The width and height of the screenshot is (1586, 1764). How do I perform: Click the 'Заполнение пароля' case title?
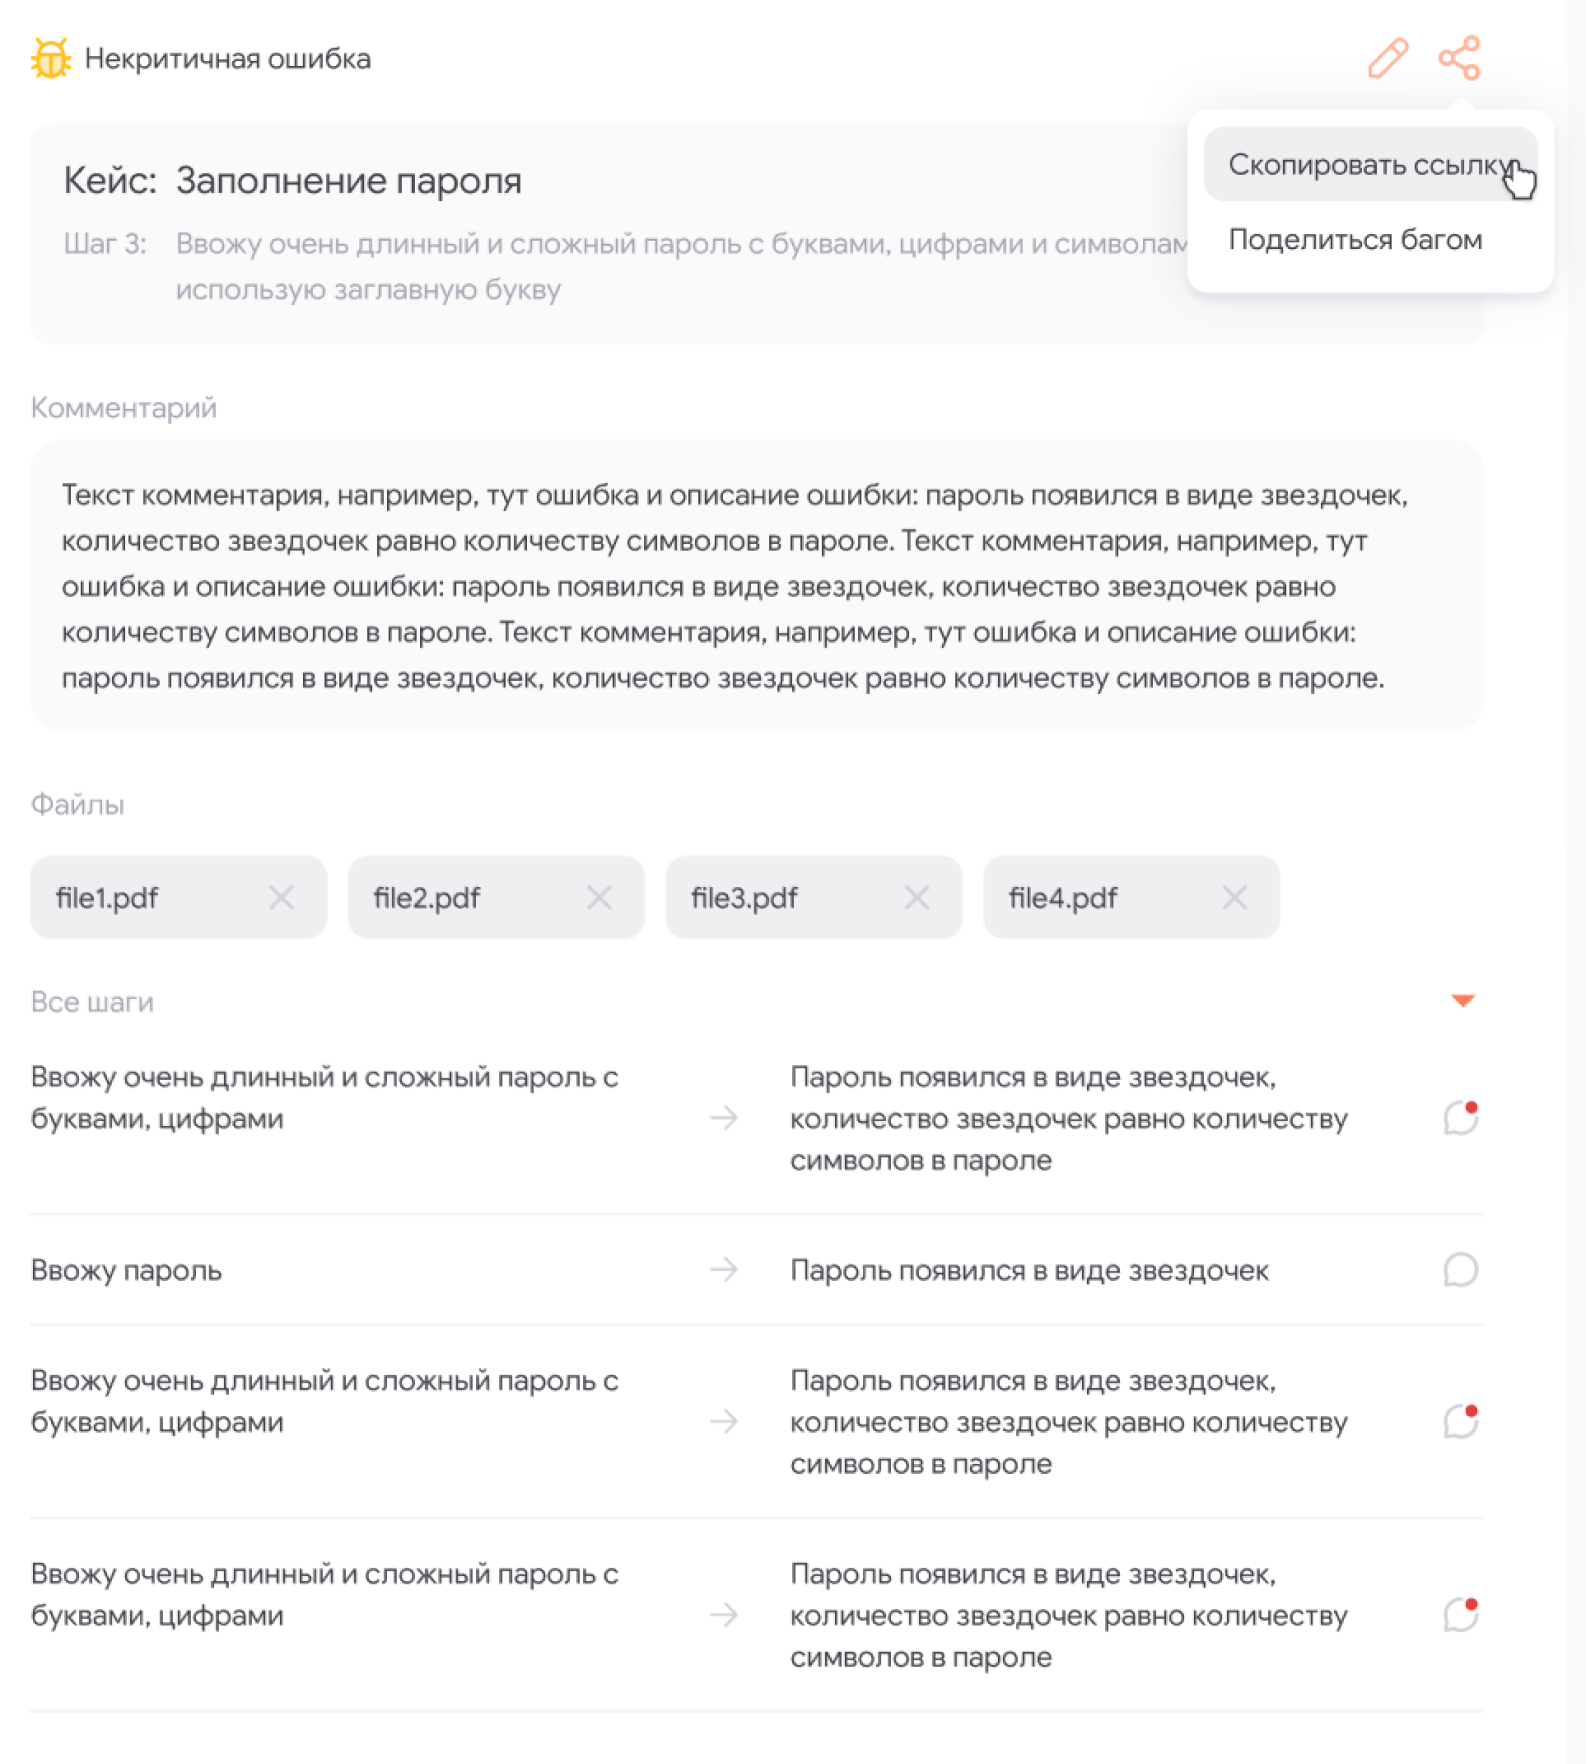click(x=348, y=181)
